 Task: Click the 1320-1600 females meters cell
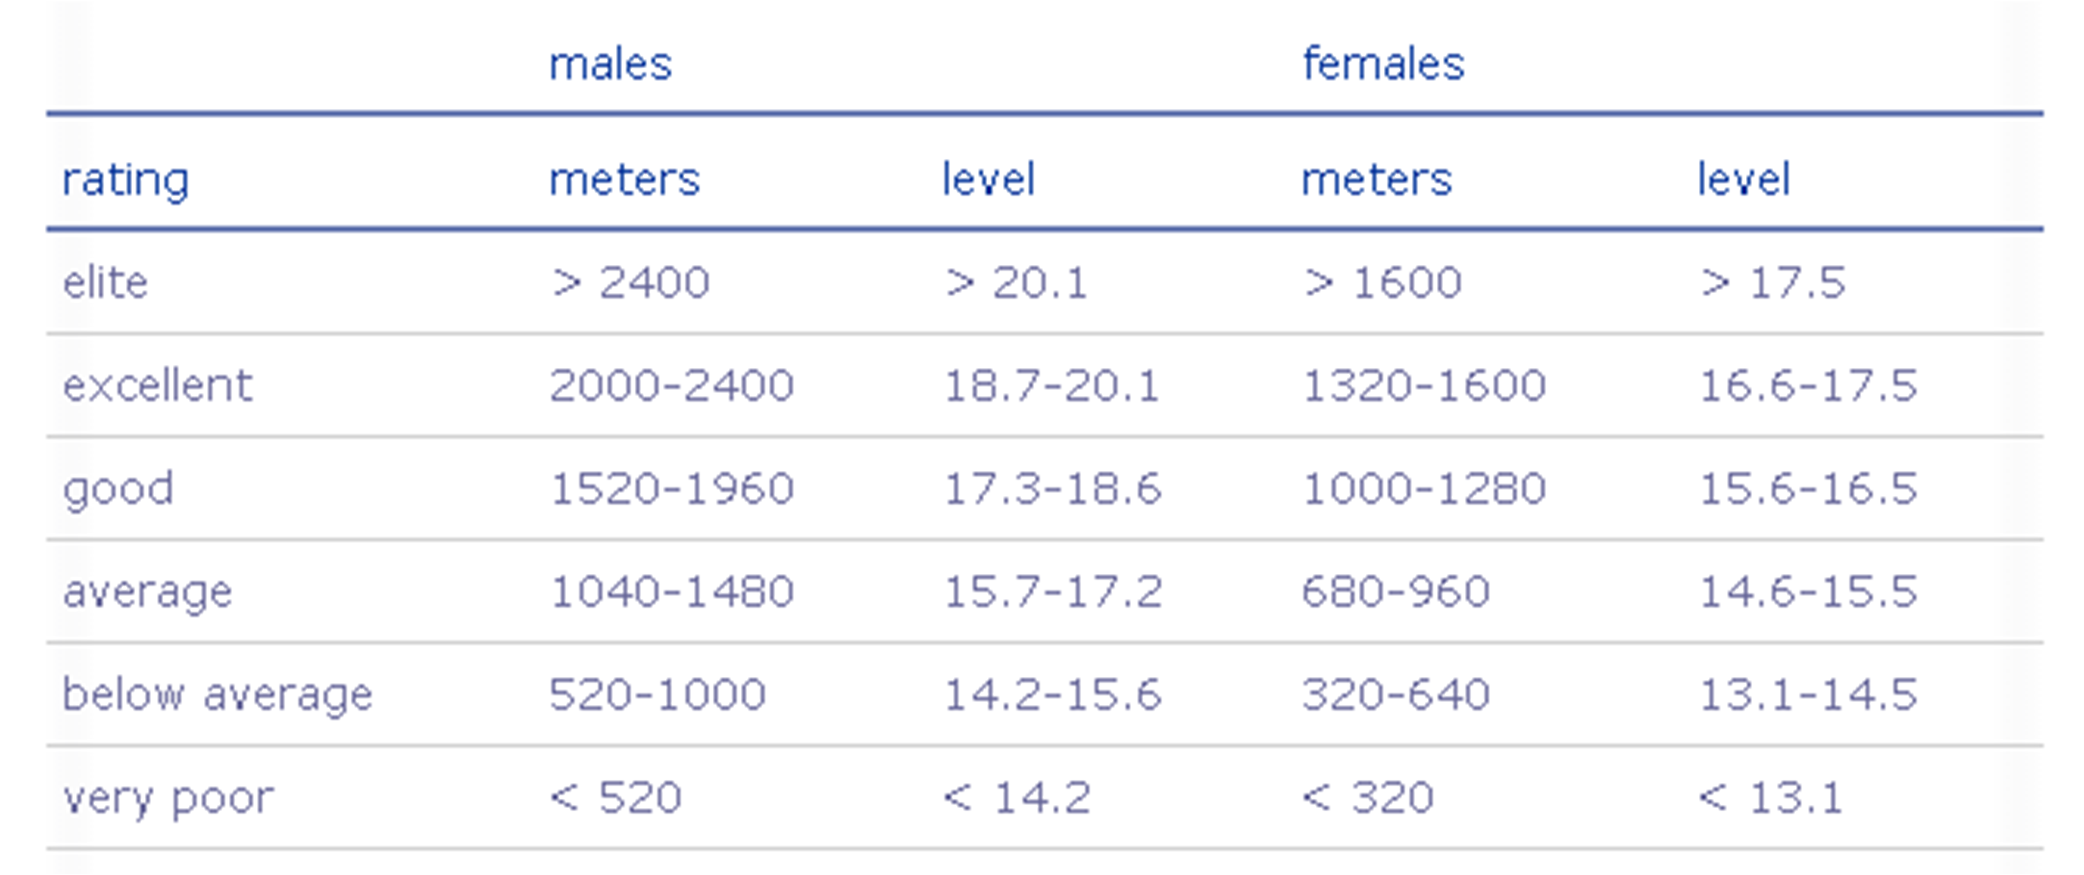click(1423, 386)
